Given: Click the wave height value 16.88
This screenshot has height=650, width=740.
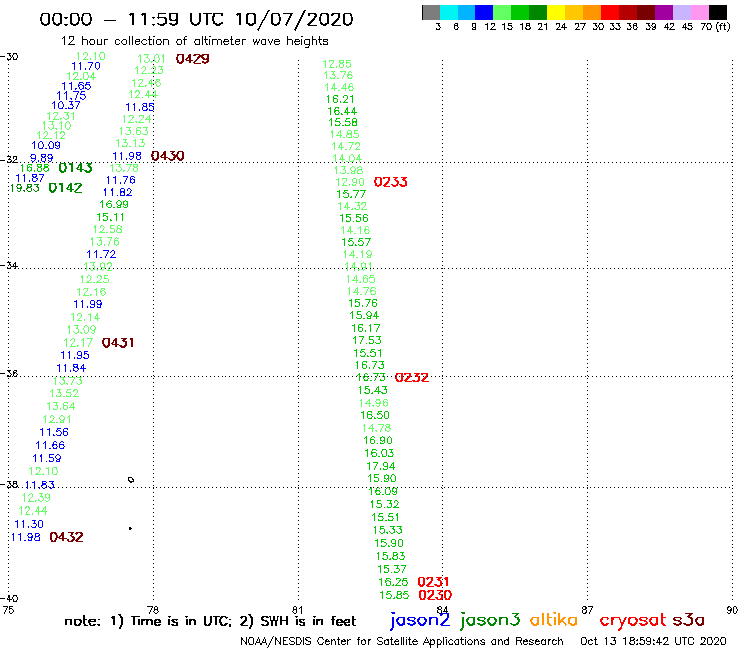Looking at the screenshot, I should click(34, 168).
